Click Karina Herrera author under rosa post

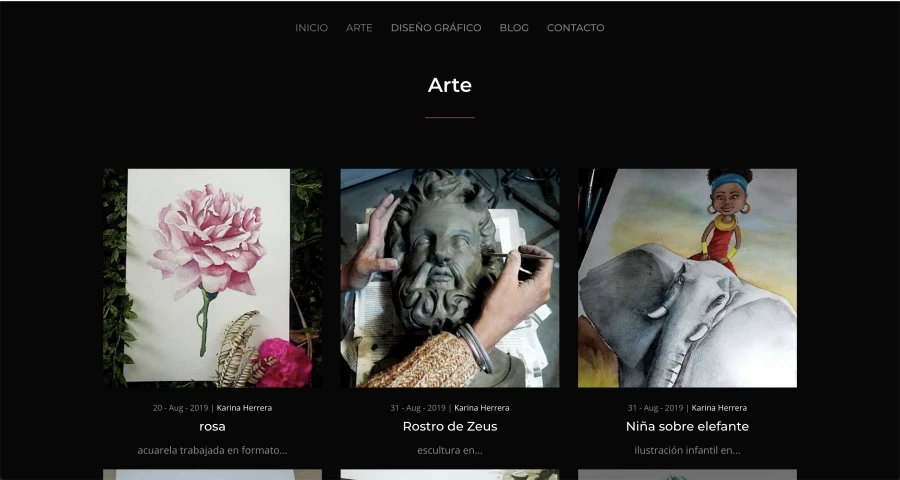coord(244,408)
